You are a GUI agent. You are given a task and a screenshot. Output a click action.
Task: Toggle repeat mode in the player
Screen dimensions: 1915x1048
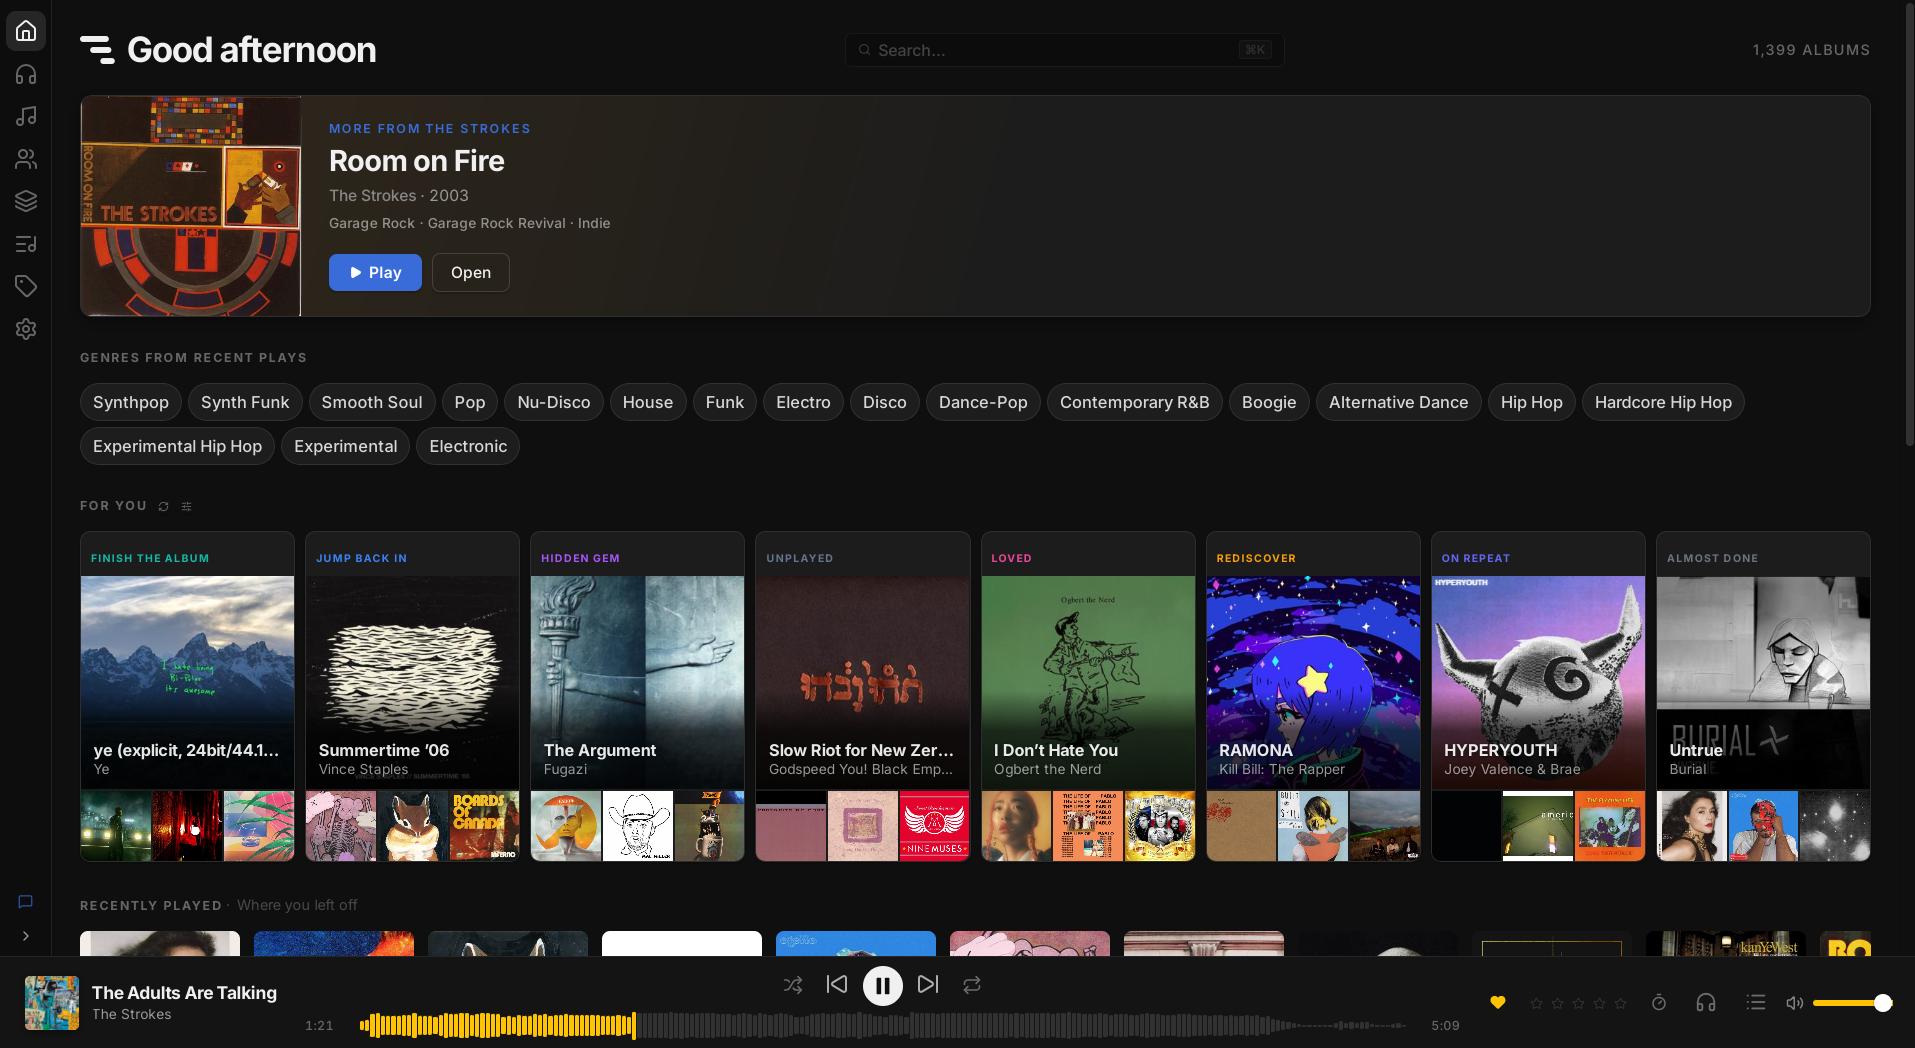[x=972, y=985]
